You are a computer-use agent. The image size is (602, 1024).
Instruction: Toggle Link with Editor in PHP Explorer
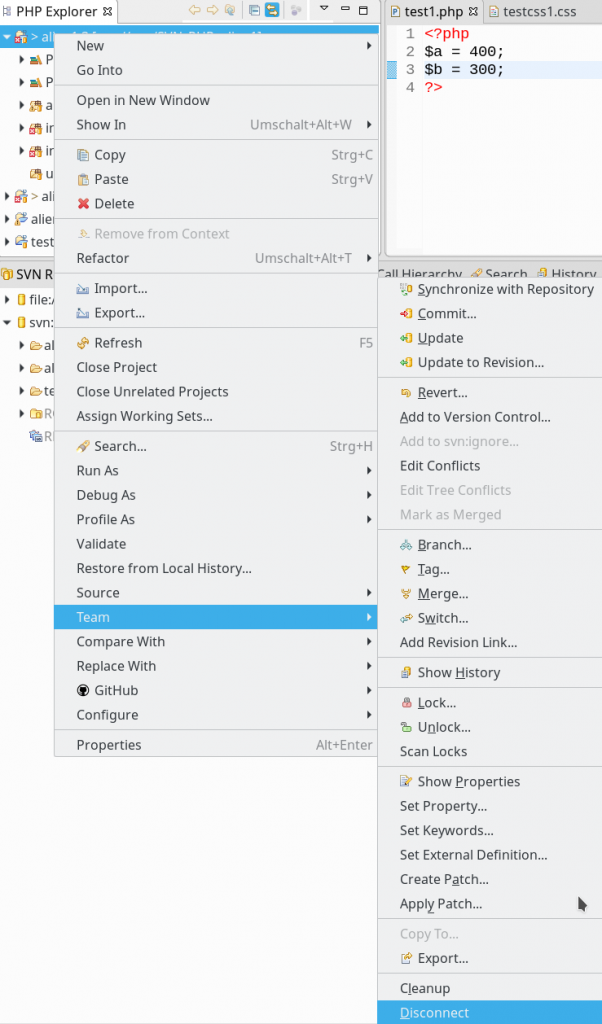pyautogui.click(x=272, y=10)
